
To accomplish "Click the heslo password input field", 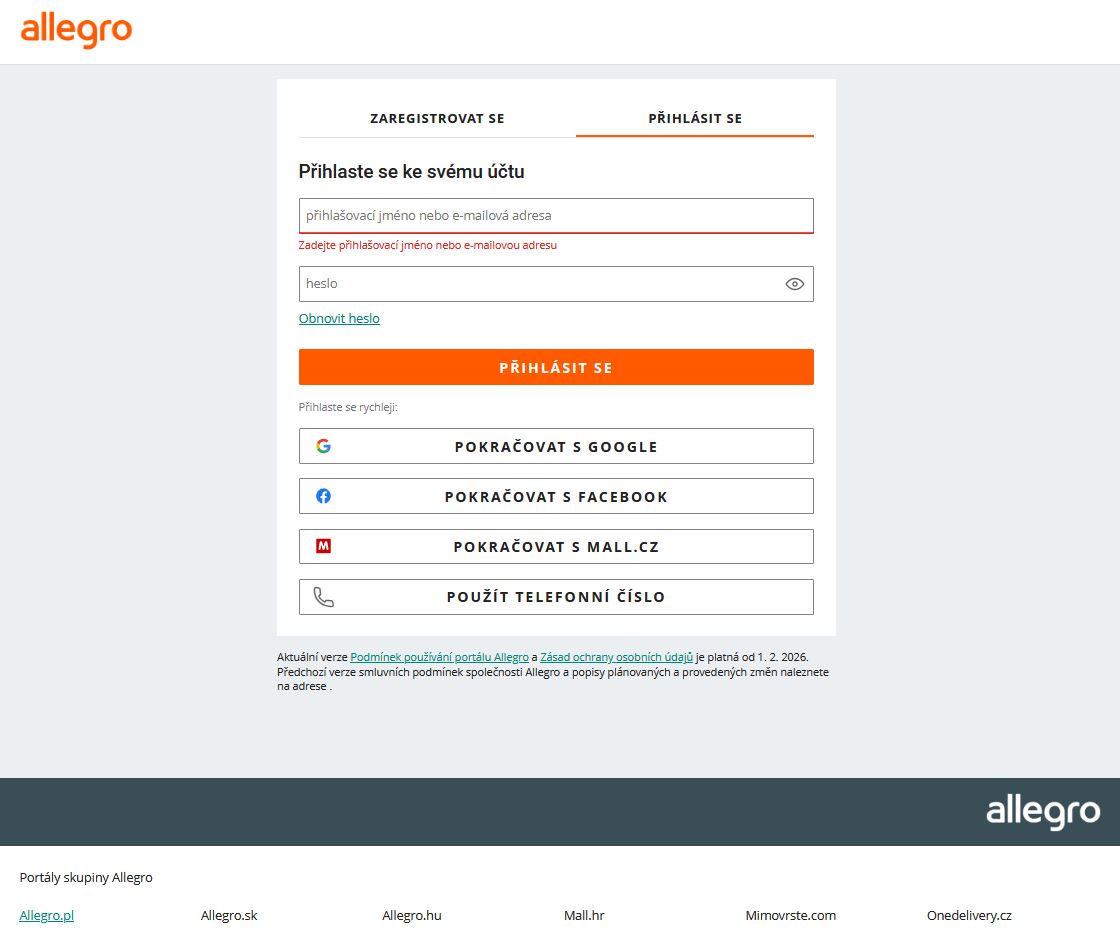I will point(540,283).
